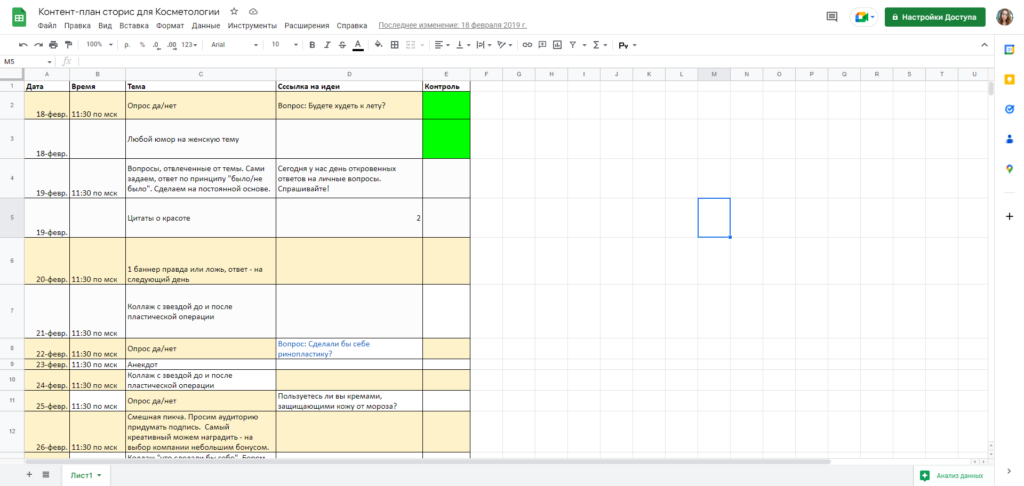The image size is (1024, 486).
Task: Click the formula bar input field
Action: pyautogui.click(x=500, y=62)
